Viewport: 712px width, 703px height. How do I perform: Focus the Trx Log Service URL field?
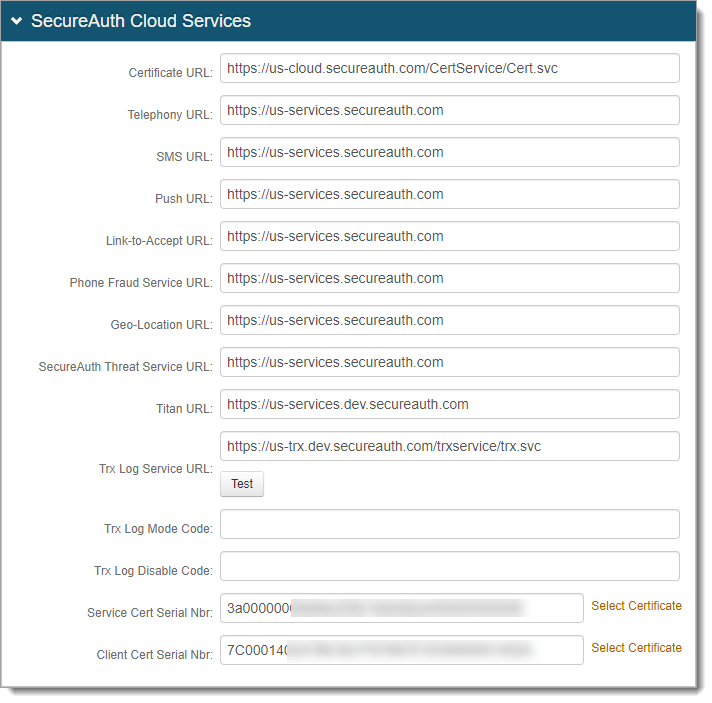[450, 446]
